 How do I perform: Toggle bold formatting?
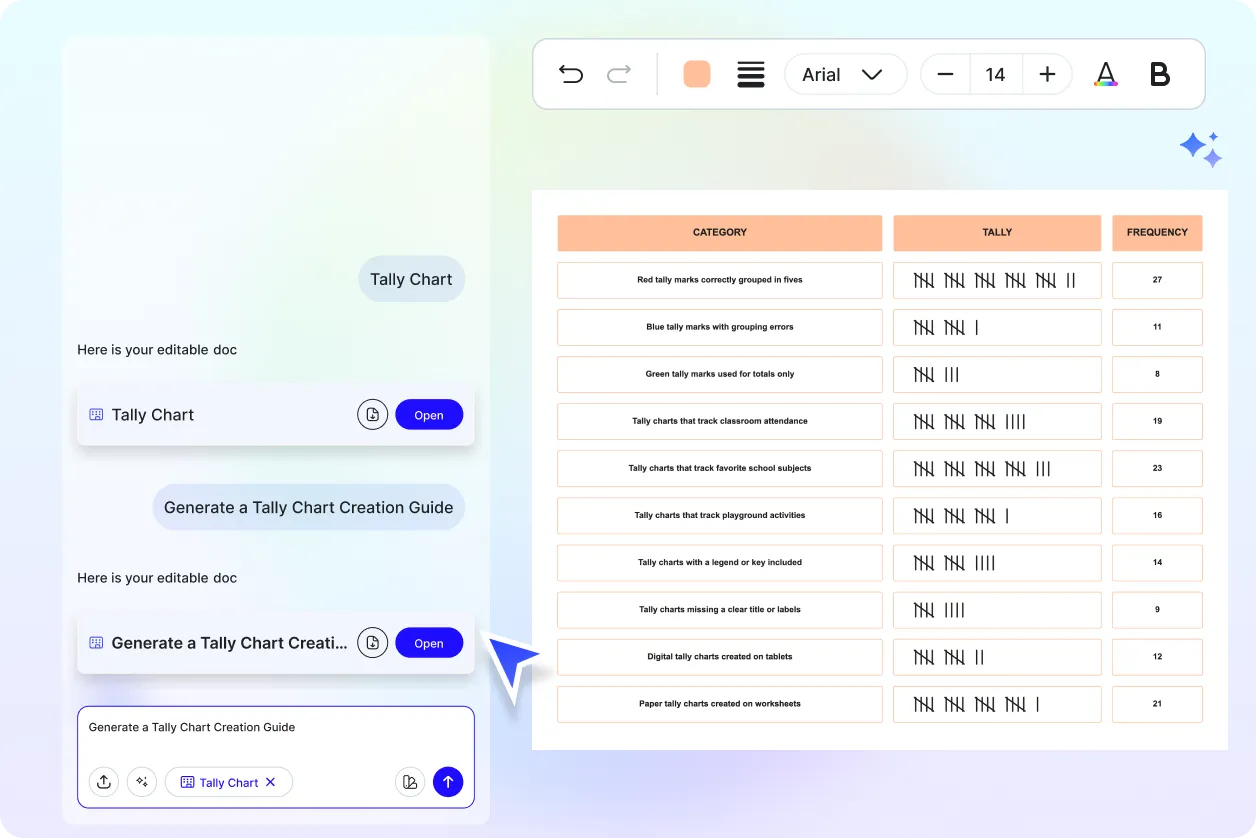[x=1159, y=73]
